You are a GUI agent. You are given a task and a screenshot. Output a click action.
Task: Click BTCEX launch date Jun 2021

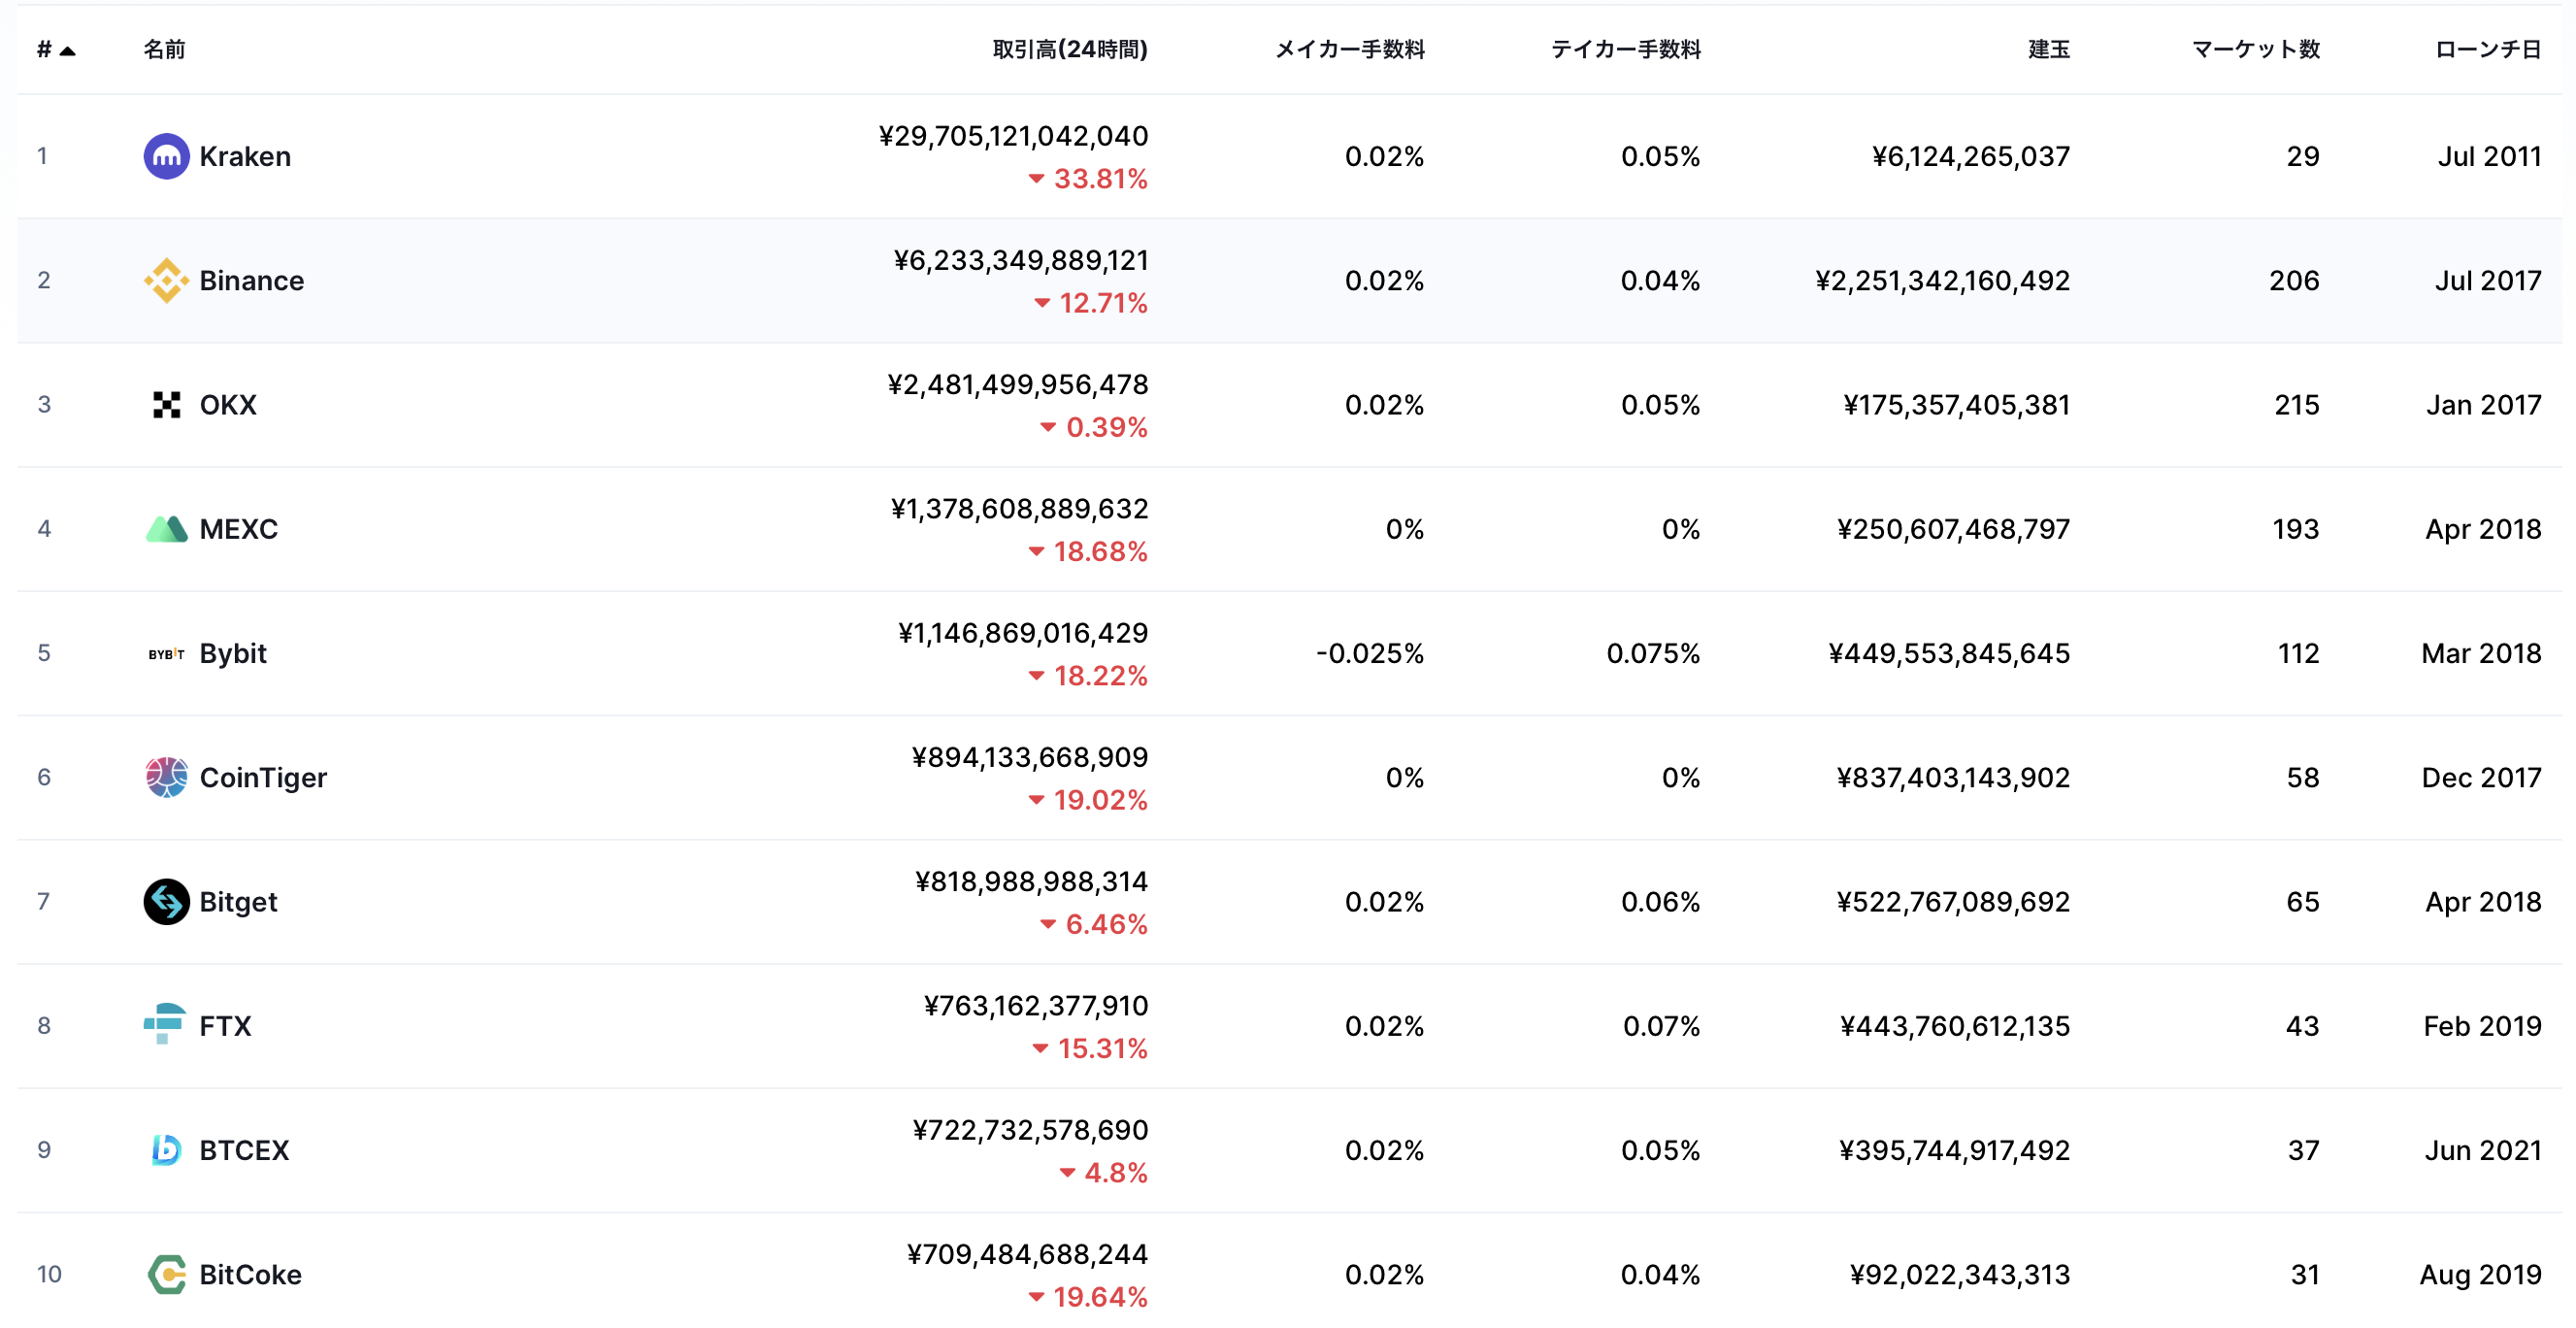pos(2482,1150)
